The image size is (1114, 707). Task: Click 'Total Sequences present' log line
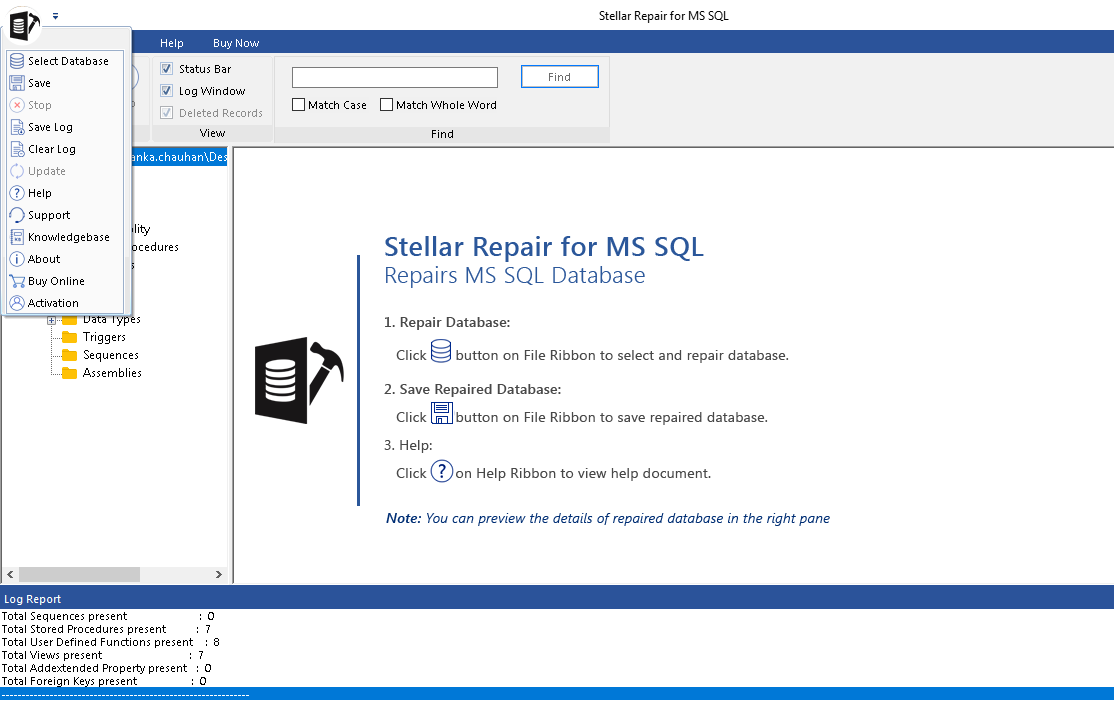pos(107,617)
